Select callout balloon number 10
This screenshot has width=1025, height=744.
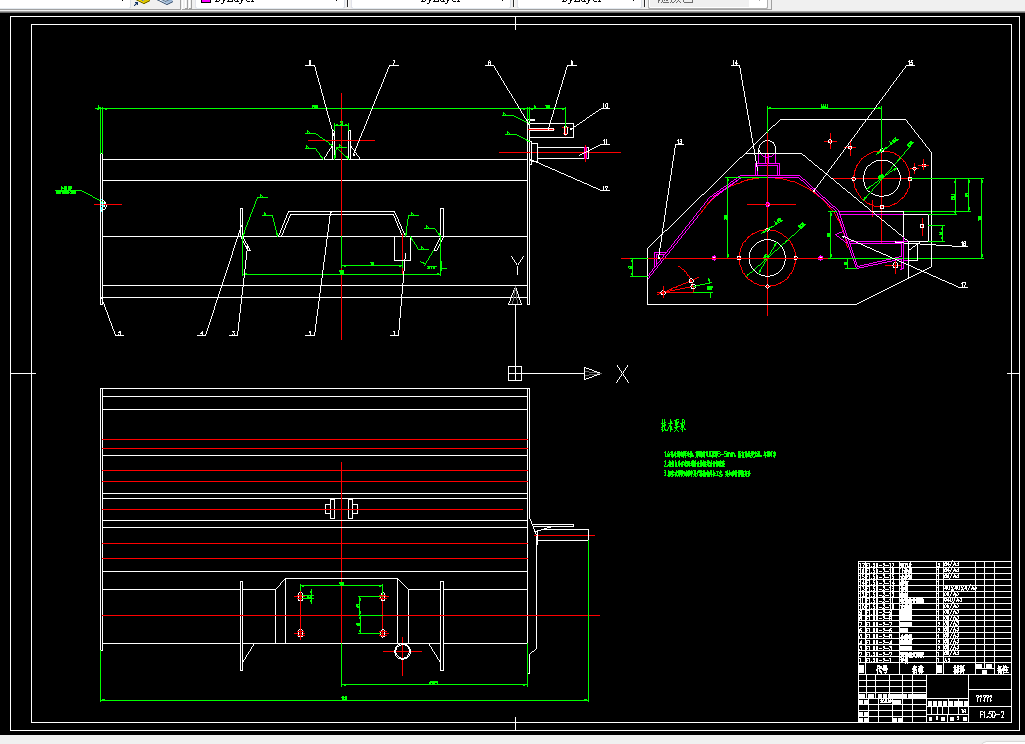(605, 105)
